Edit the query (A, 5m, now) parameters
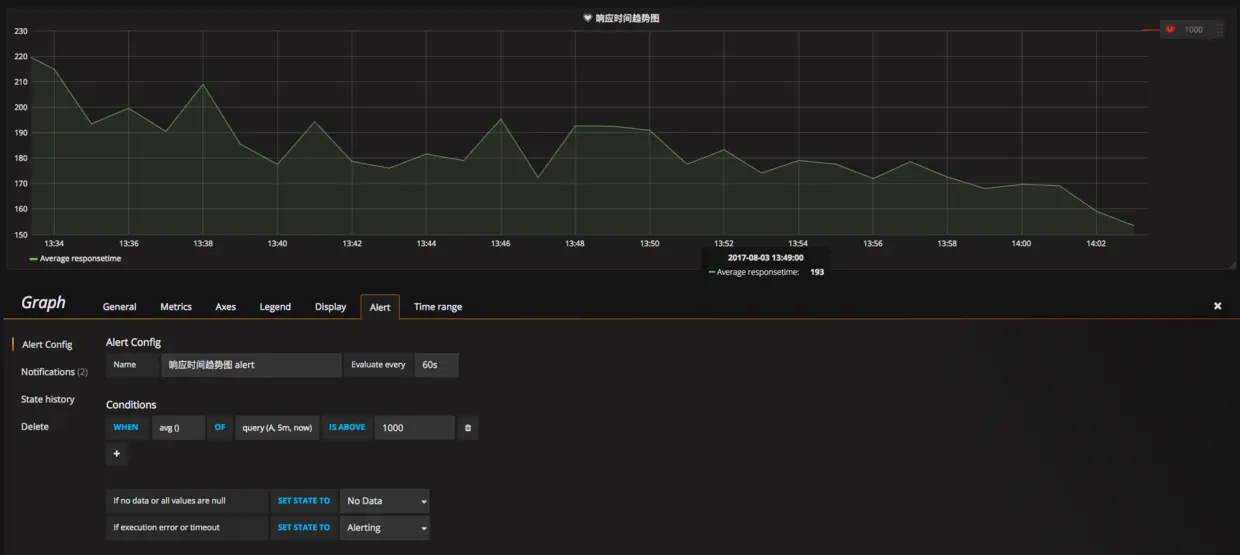1240x555 pixels. coord(277,428)
